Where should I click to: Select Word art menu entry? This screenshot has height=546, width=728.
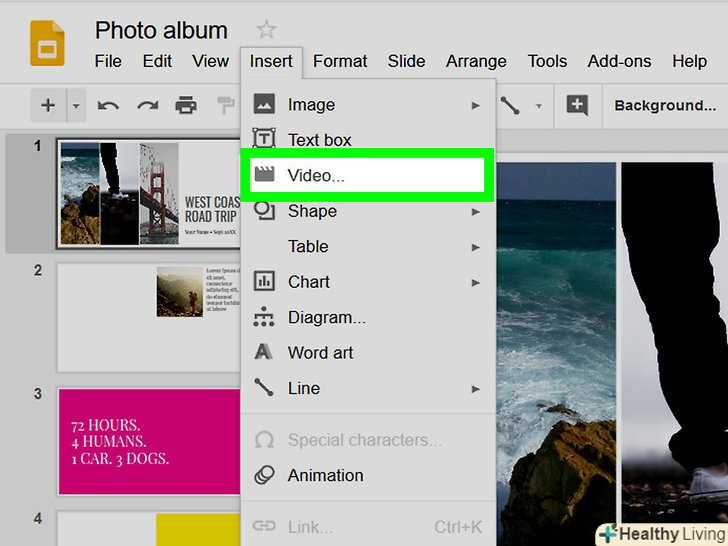pyautogui.click(x=320, y=352)
